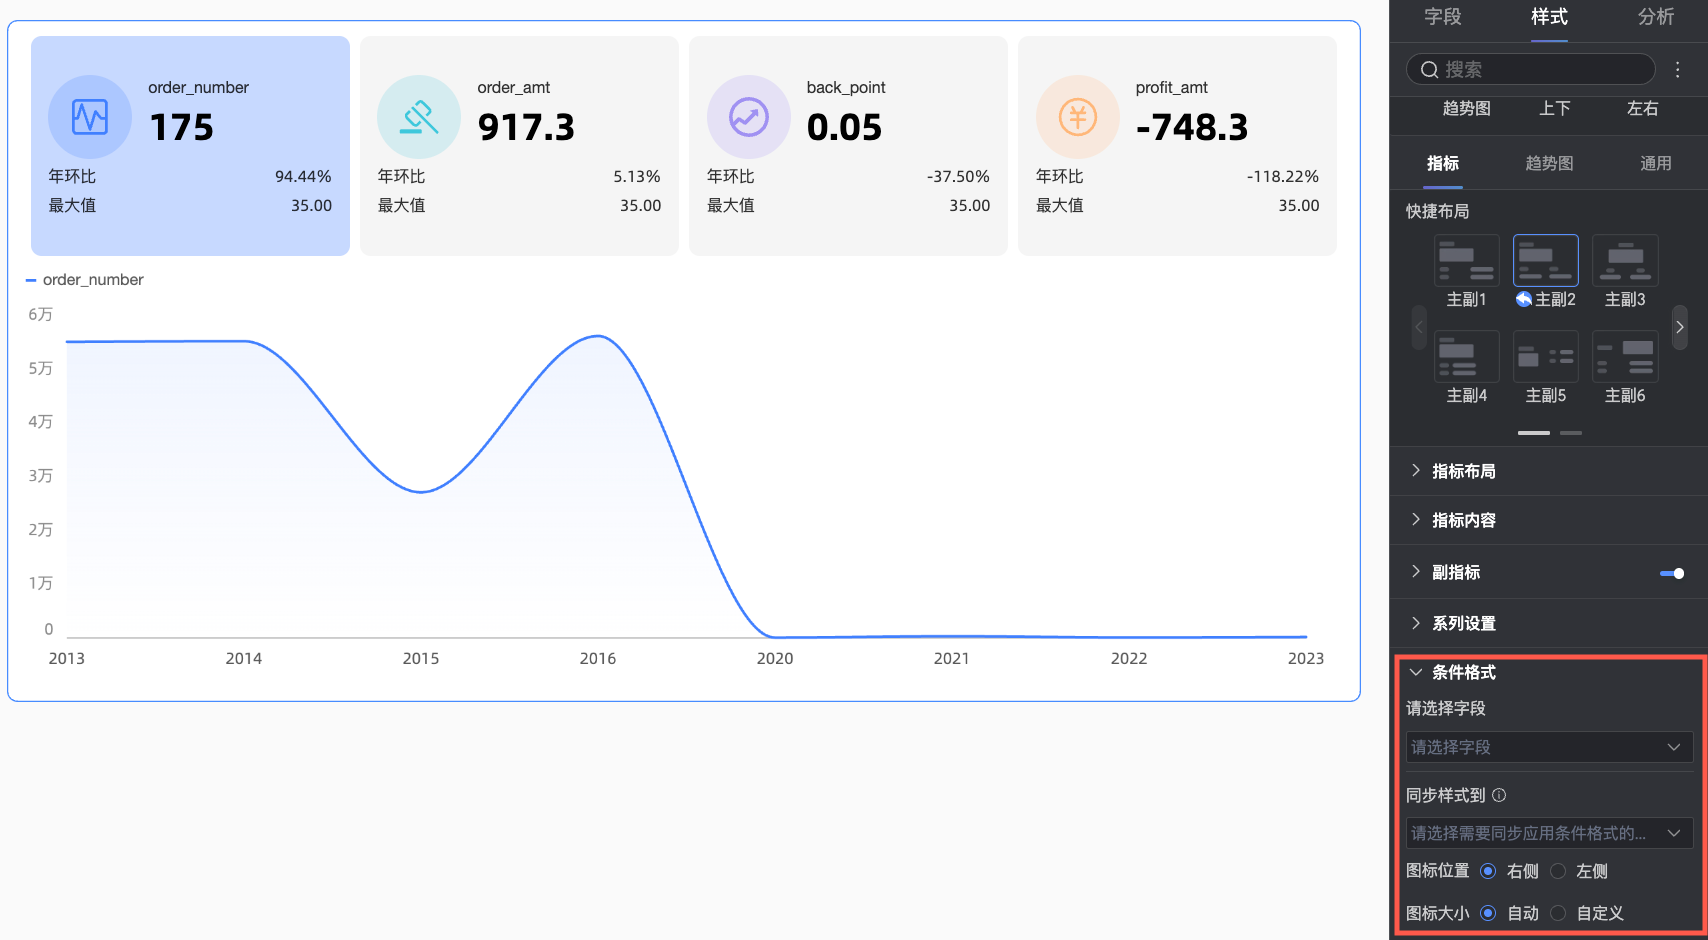
Task: Switch to the 分析 tab
Action: pyautogui.click(x=1656, y=17)
